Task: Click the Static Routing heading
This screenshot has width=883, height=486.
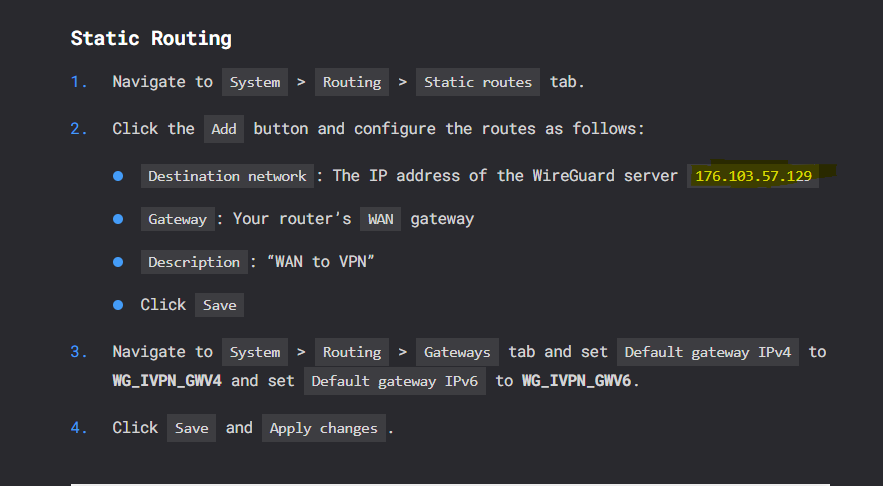Action: pyautogui.click(x=151, y=38)
